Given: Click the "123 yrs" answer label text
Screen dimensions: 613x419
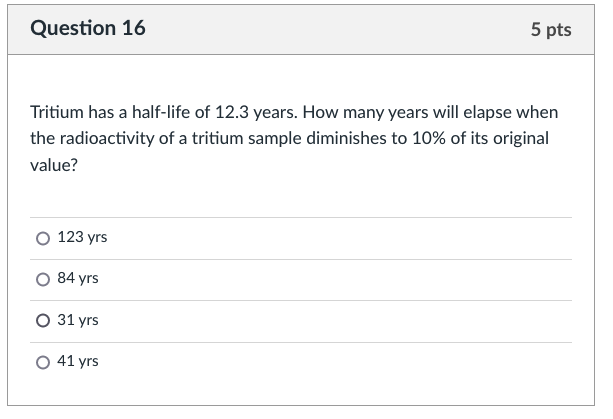Looking at the screenshot, I should 82,238.
